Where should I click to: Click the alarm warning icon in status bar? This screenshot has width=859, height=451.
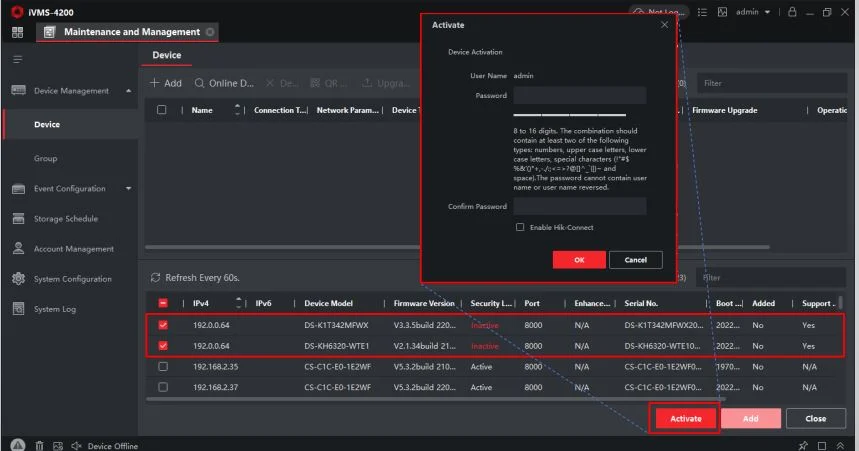pyautogui.click(x=18, y=445)
